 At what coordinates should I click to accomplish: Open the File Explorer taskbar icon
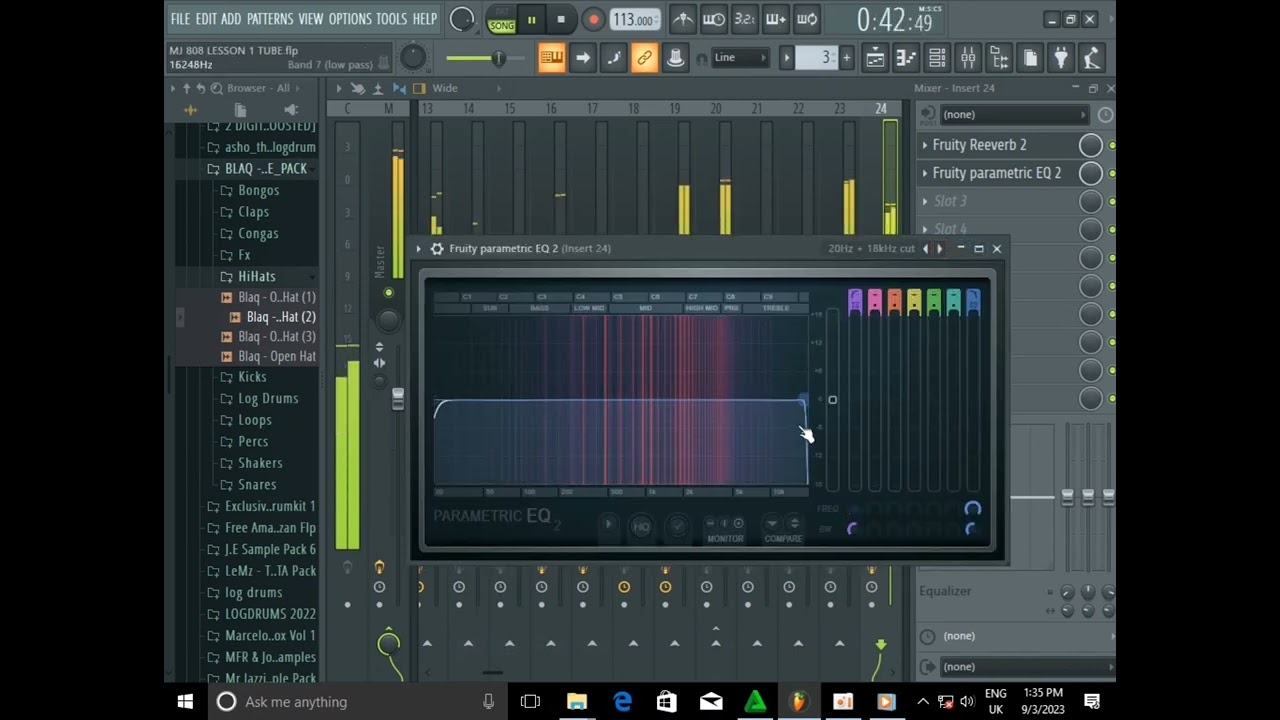(x=577, y=702)
